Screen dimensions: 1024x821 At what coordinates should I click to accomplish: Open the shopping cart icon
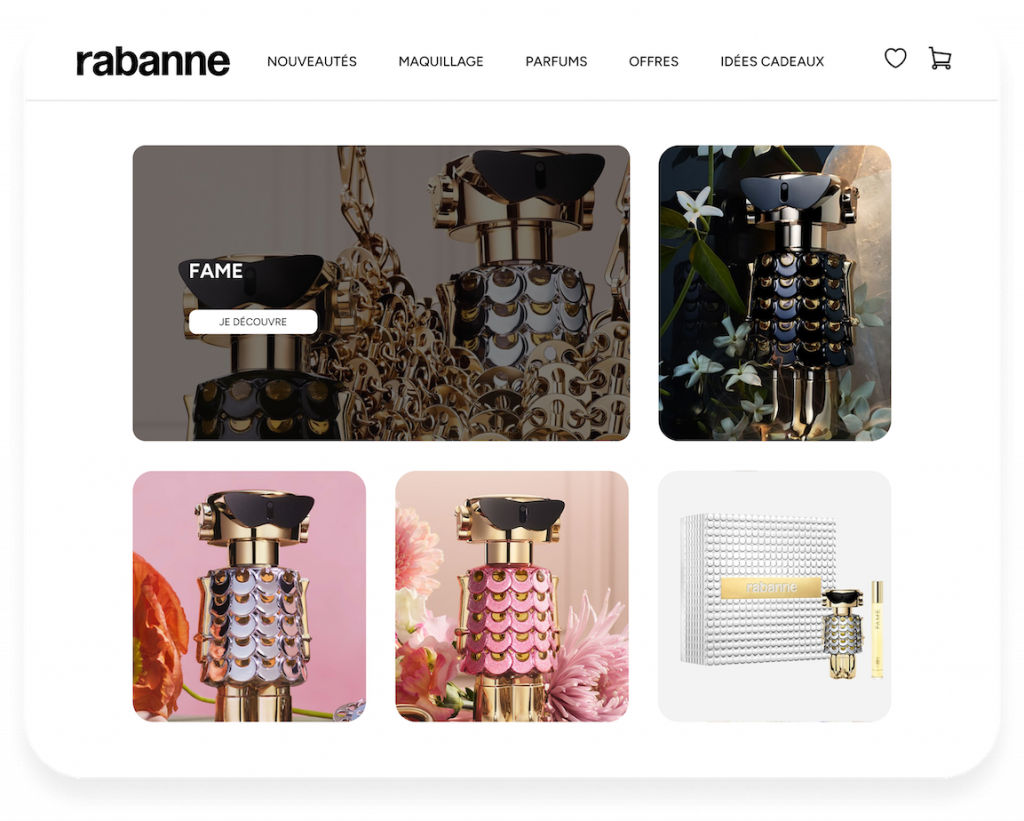tap(940, 58)
